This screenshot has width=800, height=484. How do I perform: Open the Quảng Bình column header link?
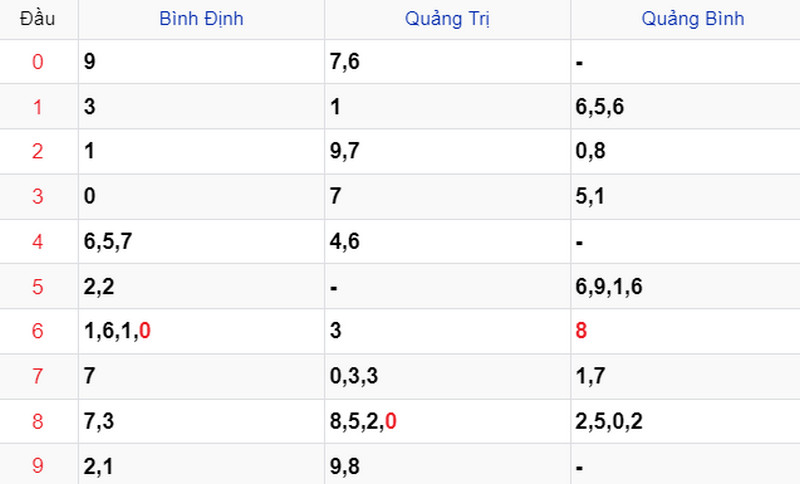[x=692, y=19]
